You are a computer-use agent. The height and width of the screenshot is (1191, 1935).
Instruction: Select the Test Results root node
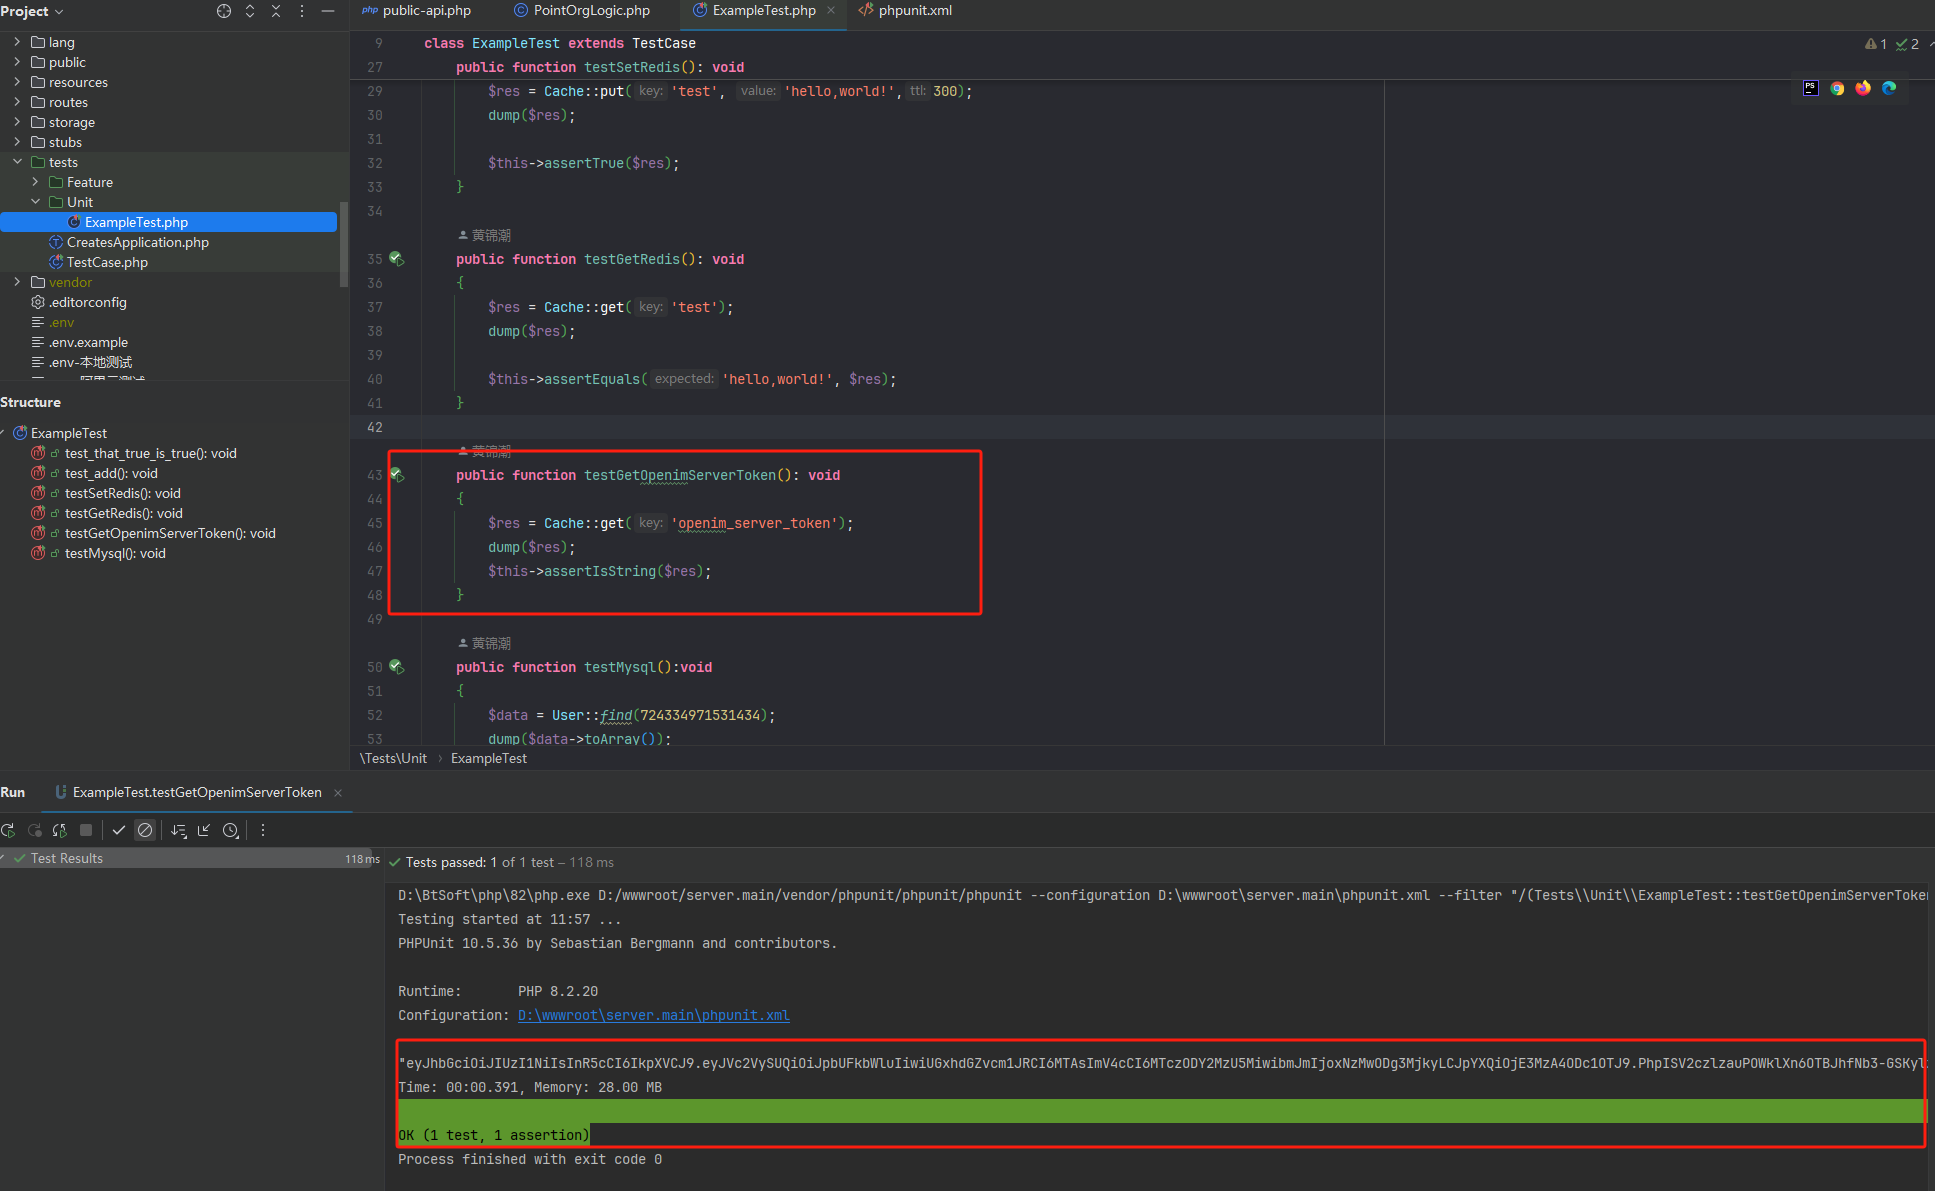coord(67,858)
